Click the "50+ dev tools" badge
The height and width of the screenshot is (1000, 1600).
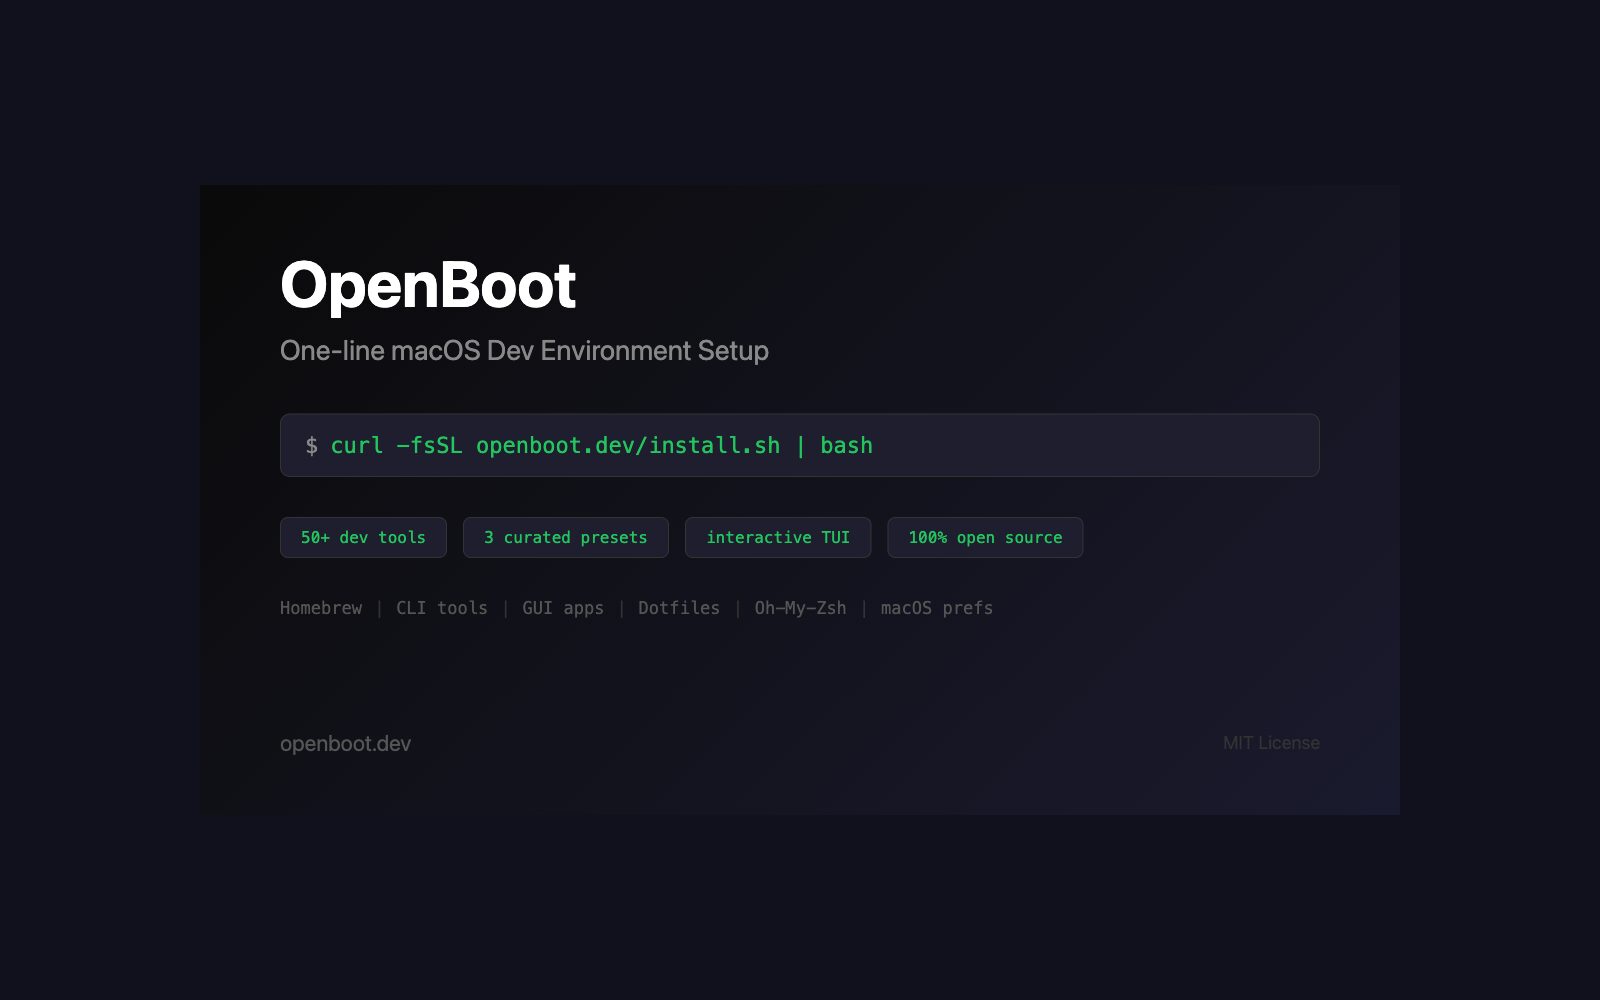pyautogui.click(x=363, y=537)
